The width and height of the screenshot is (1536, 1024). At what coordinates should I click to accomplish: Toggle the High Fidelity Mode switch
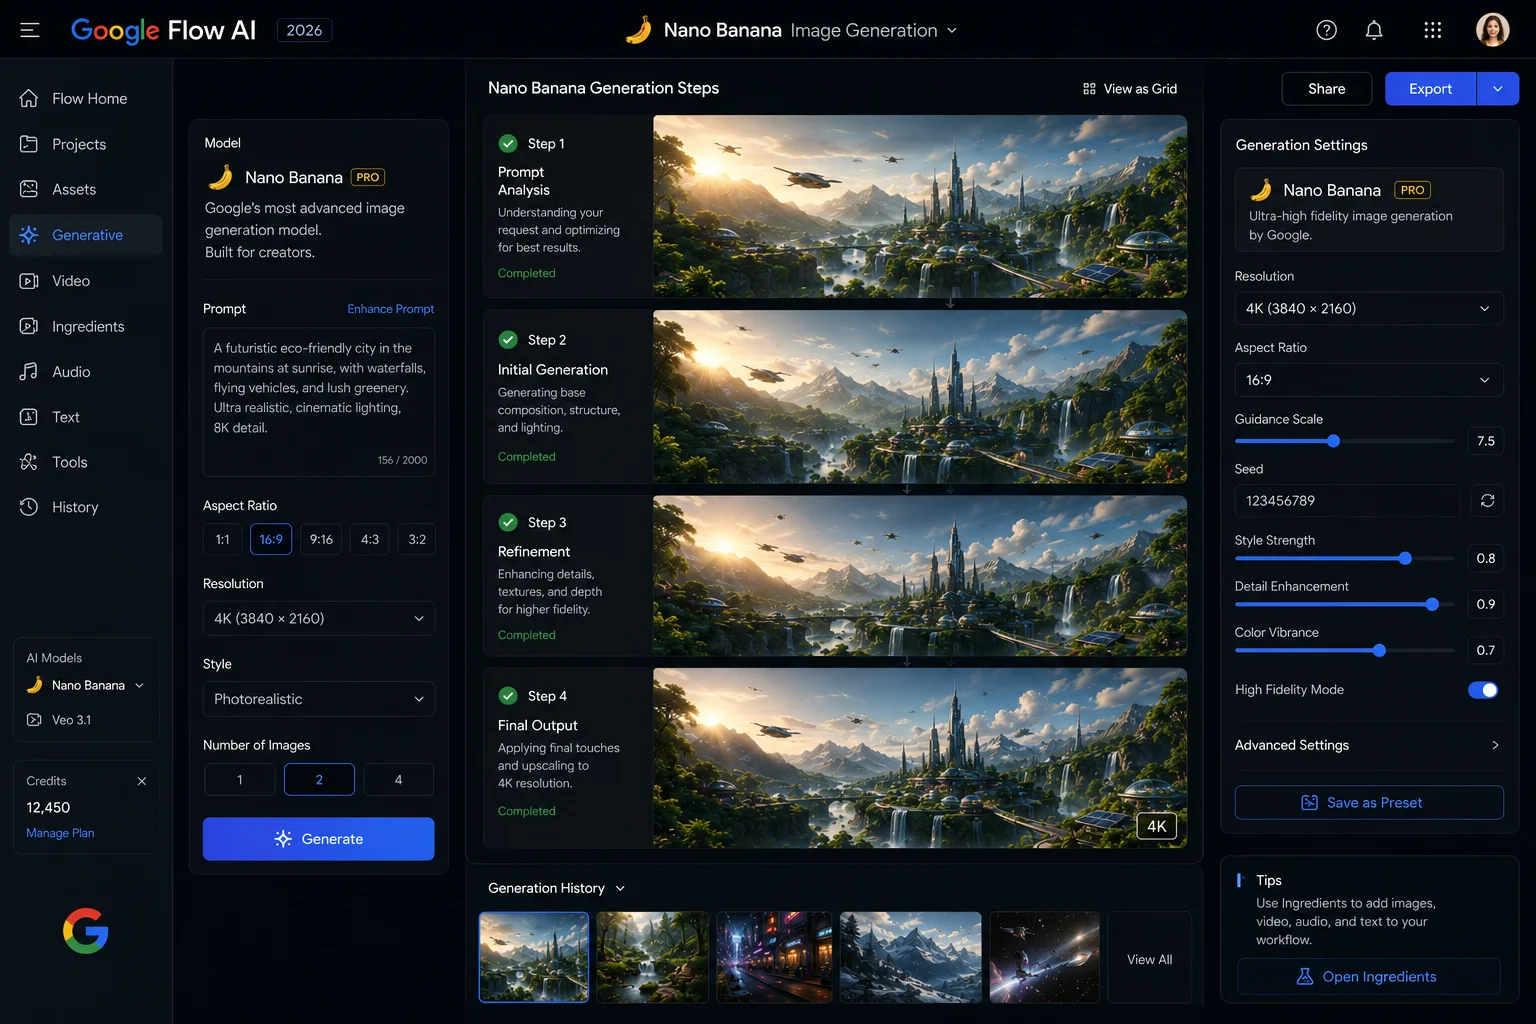tap(1483, 690)
